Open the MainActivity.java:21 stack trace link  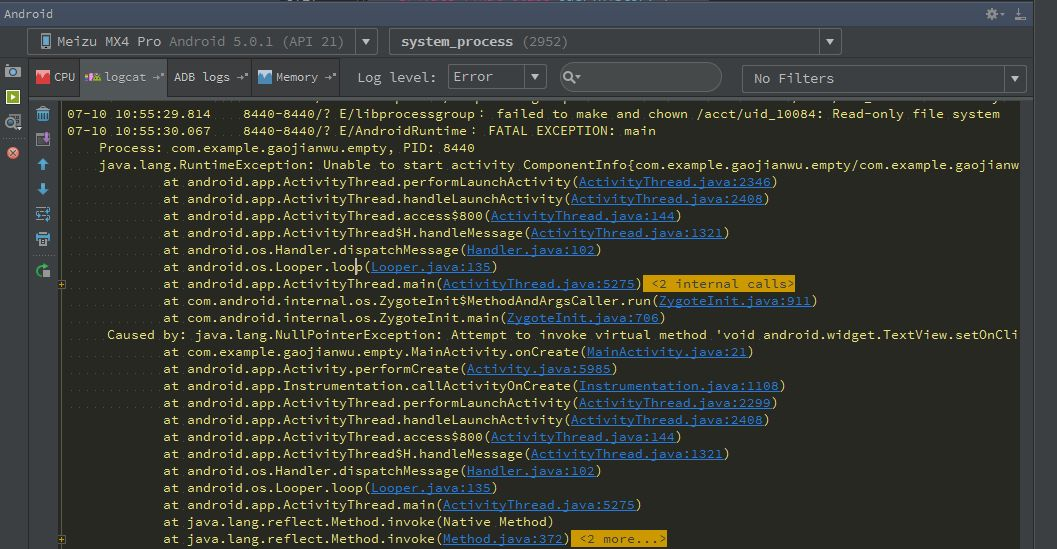point(669,352)
